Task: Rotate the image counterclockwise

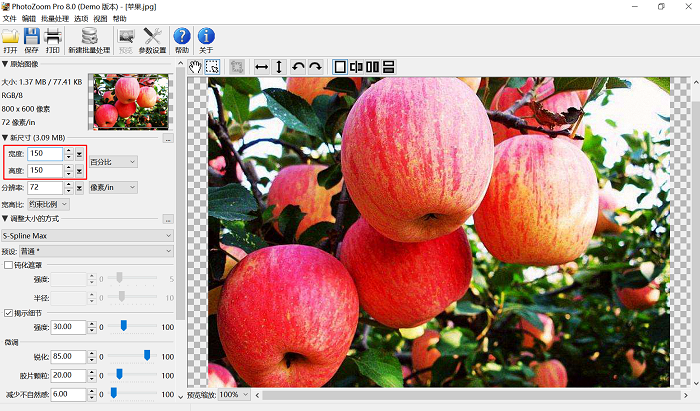Action: [298, 67]
